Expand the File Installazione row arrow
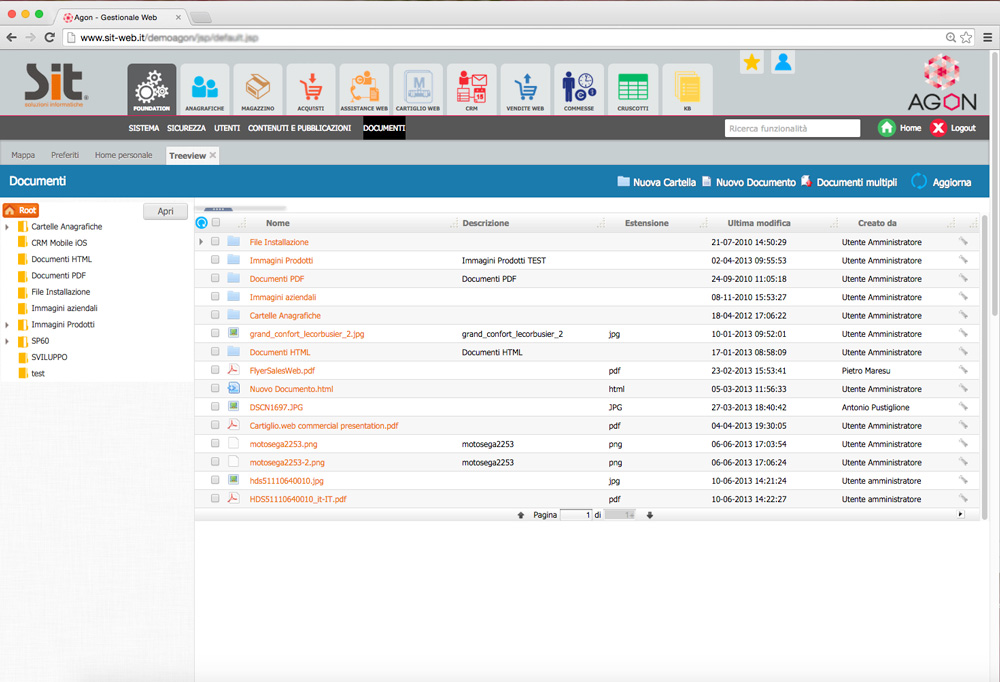1000x682 pixels. tap(200, 241)
